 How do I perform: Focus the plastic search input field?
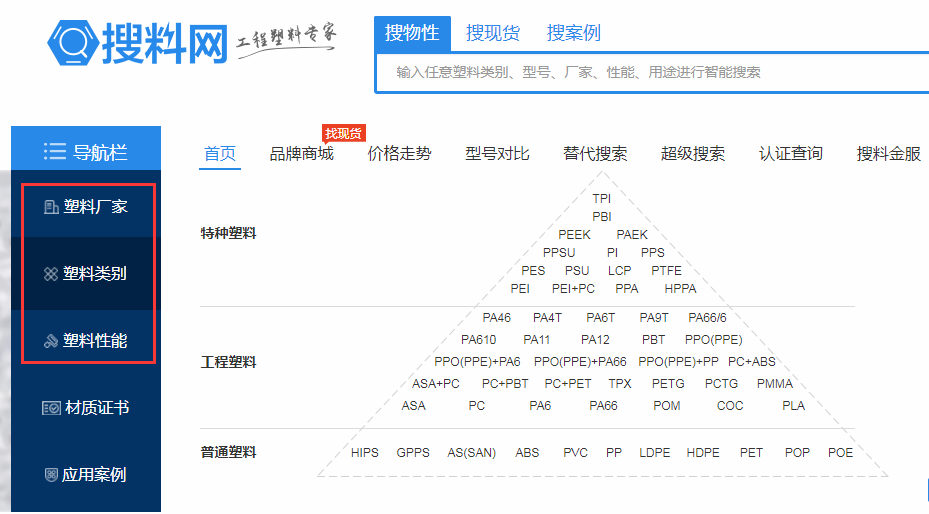coord(650,72)
